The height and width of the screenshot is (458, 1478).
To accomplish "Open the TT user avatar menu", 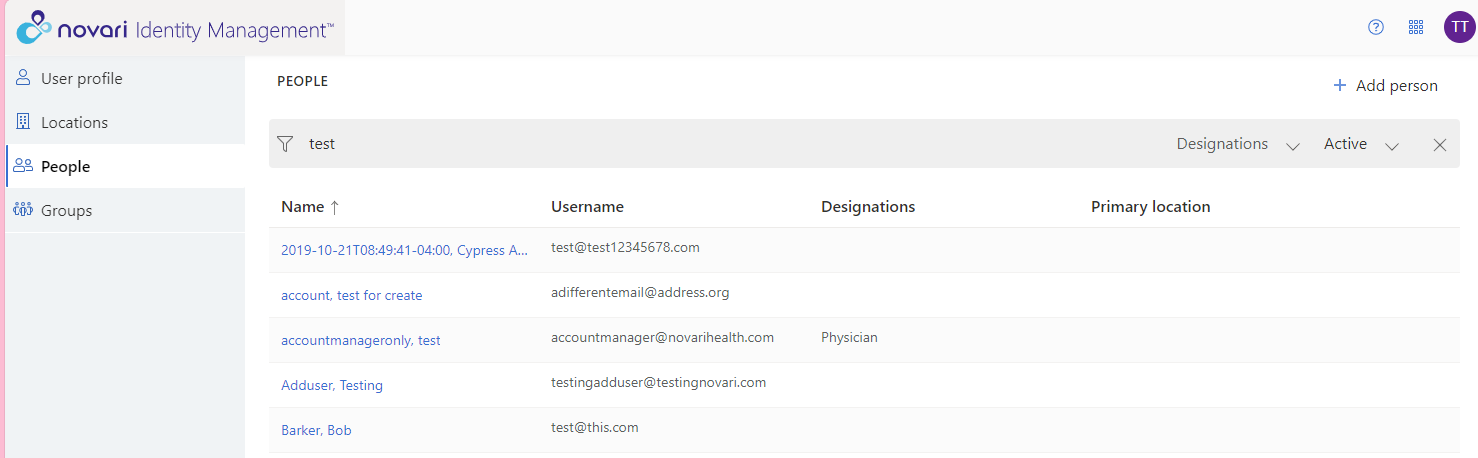I will 1460,27.
